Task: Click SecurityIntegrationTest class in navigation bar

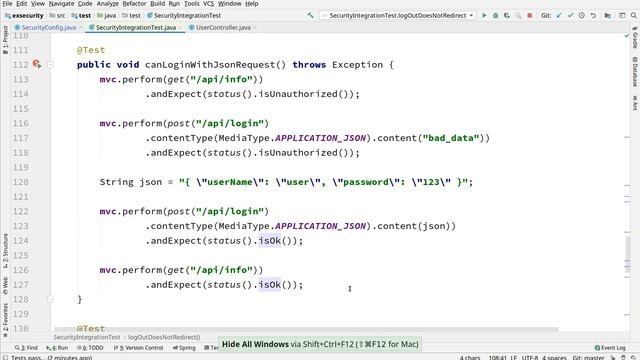Action: pos(184,16)
